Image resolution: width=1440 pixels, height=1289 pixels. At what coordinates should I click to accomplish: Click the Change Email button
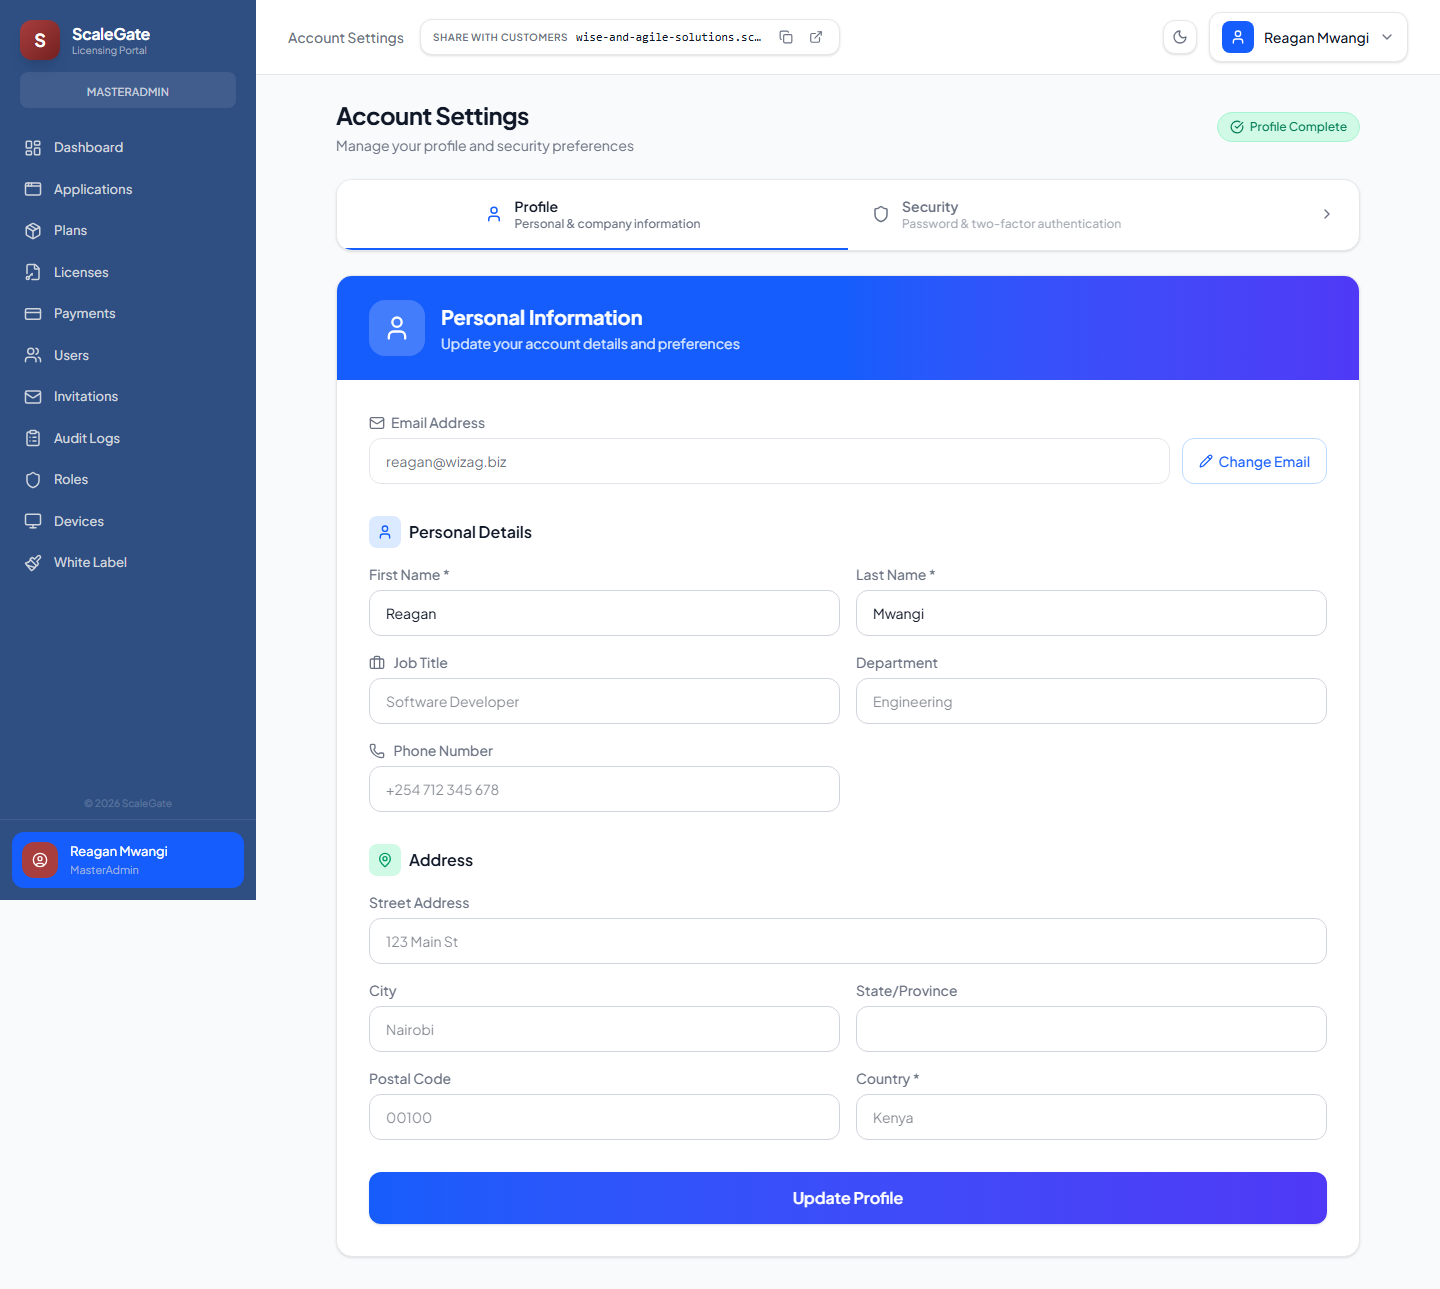[1254, 461]
